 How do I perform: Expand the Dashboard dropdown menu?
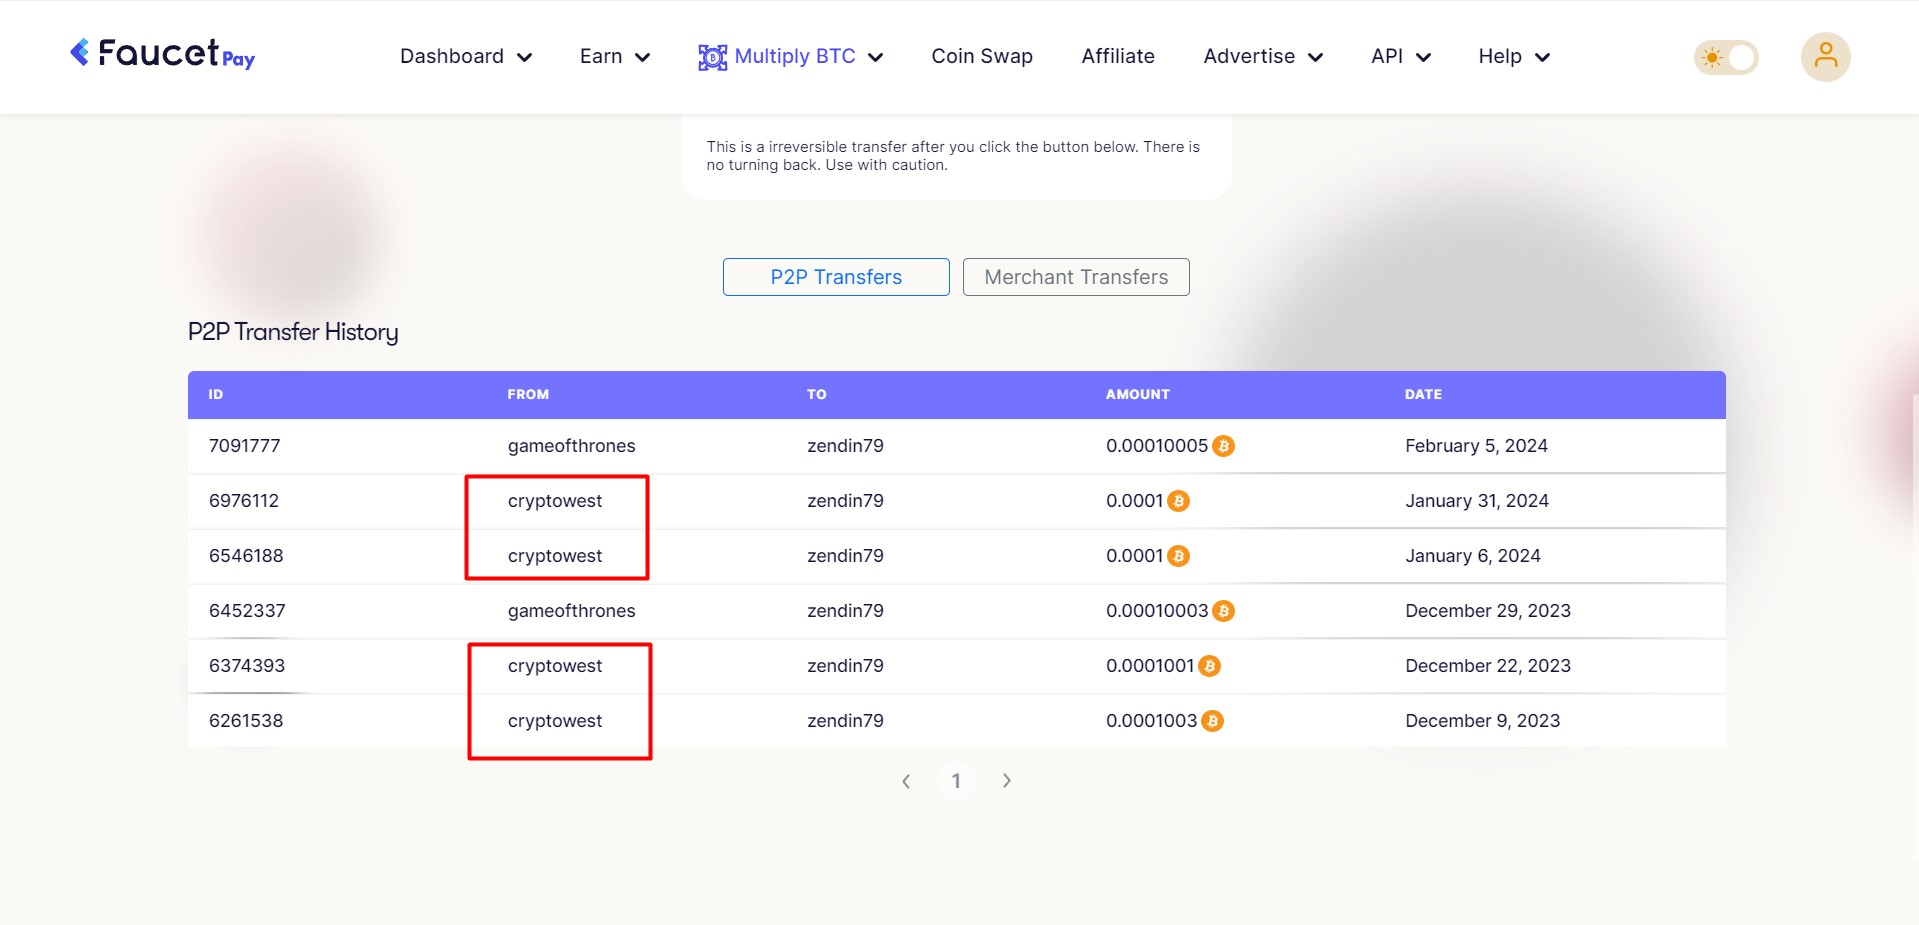pyautogui.click(x=466, y=57)
